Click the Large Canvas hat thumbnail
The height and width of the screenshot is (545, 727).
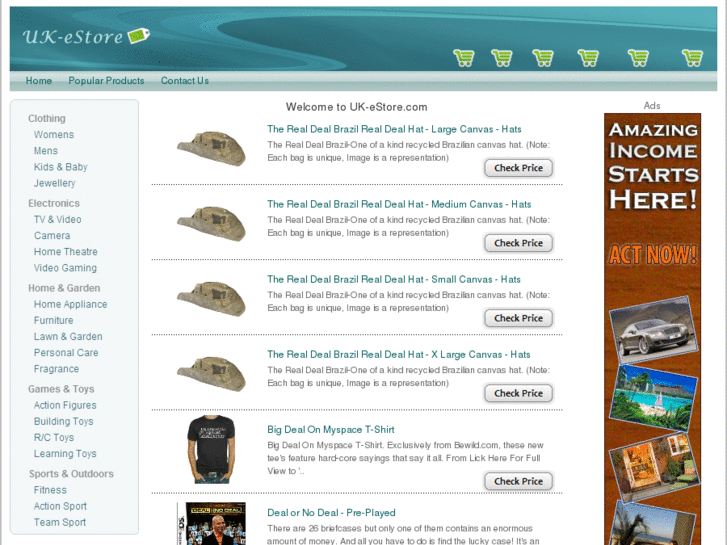(x=211, y=148)
